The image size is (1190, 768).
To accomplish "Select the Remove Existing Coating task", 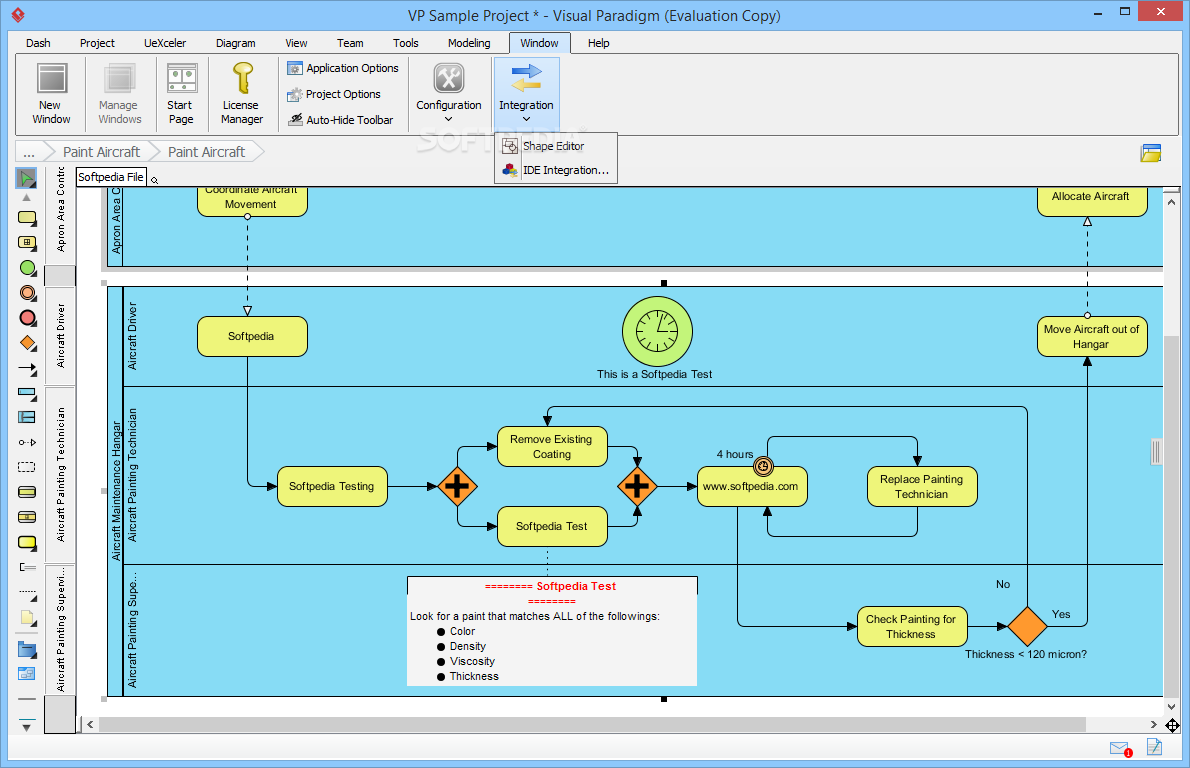I will coord(552,446).
